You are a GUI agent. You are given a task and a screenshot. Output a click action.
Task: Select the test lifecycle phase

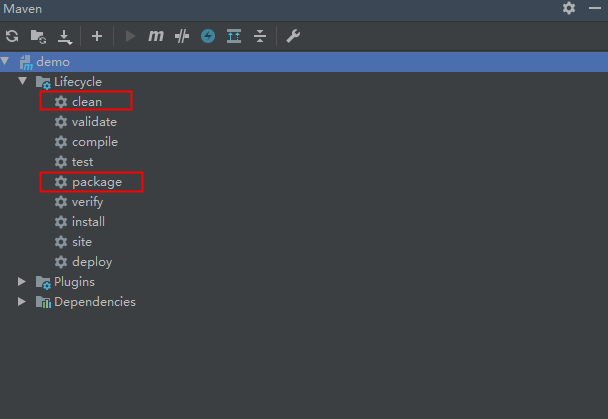[74, 162]
